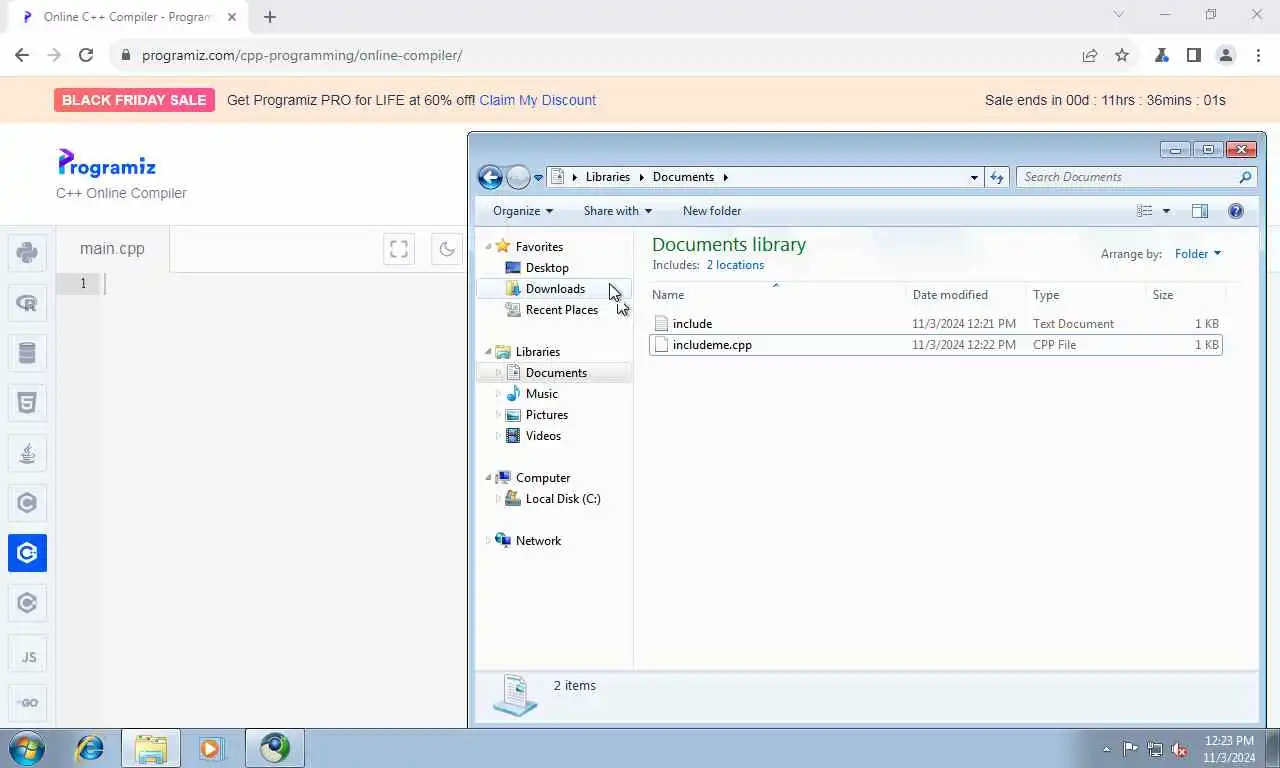Toggle the preview pane button
This screenshot has height=768, width=1280.
1200,211
